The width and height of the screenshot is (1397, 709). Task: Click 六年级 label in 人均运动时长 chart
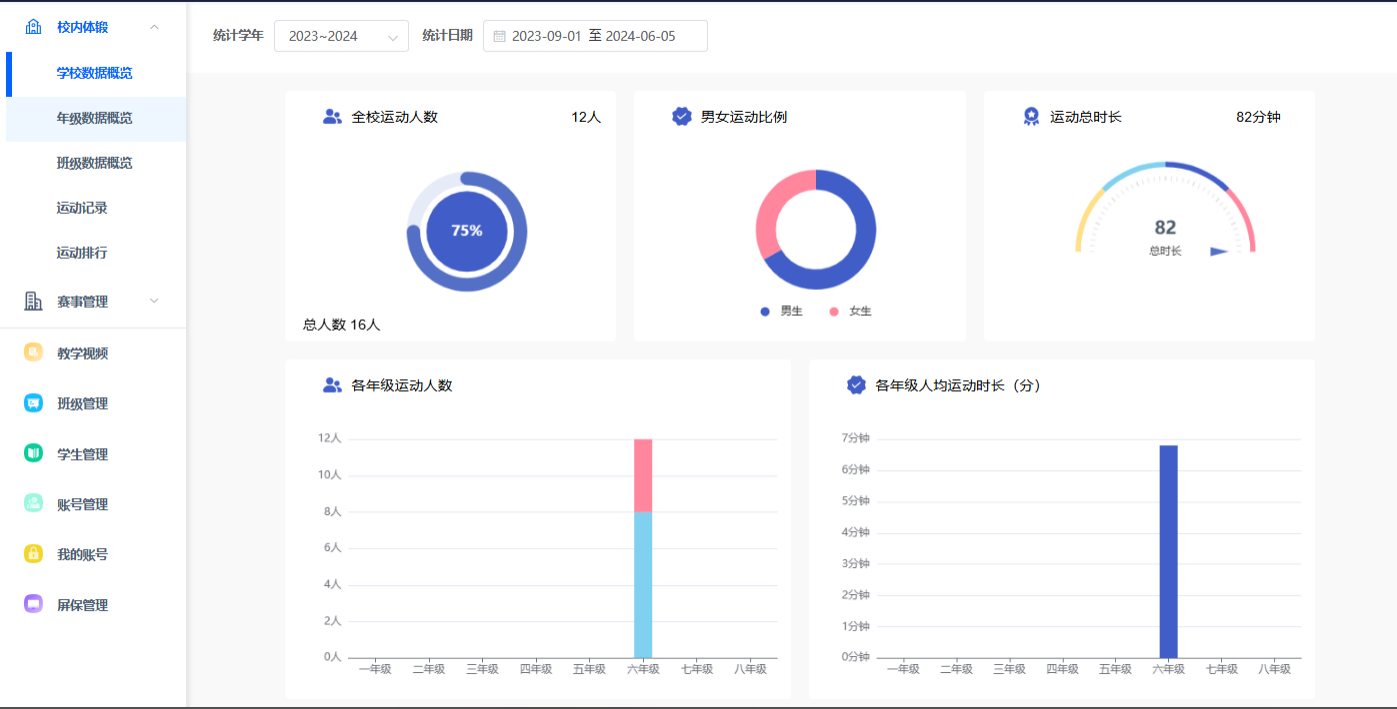coord(1168,669)
